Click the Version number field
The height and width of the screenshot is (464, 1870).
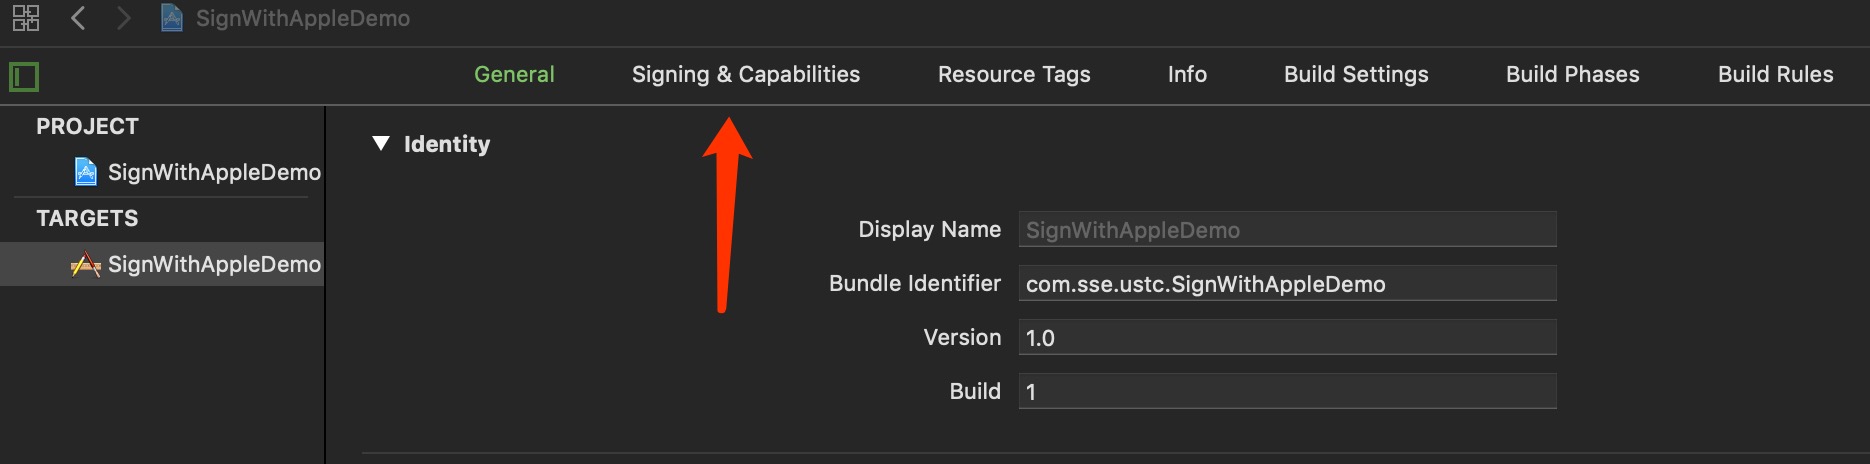click(1286, 338)
